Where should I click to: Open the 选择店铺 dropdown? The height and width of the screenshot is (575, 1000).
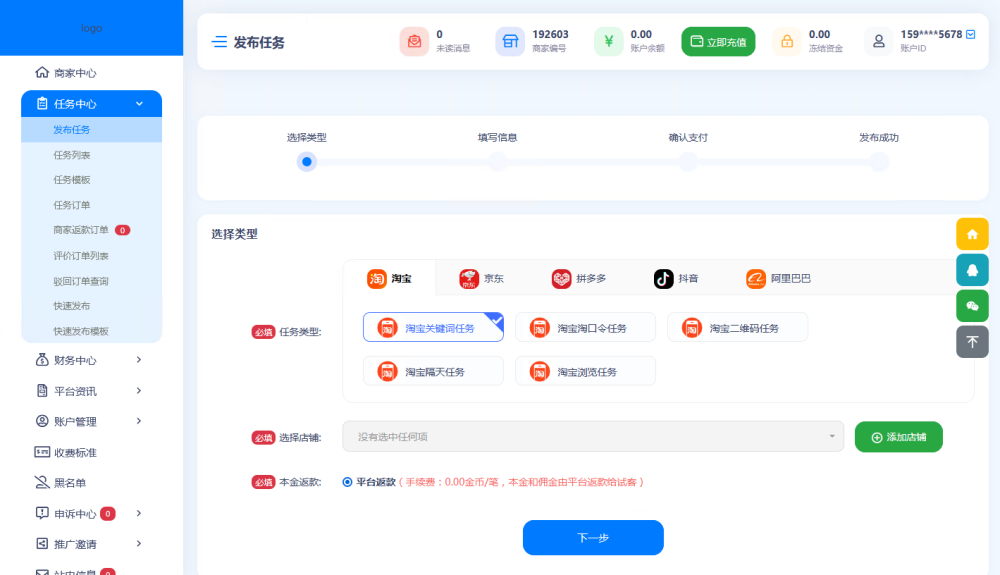(x=593, y=436)
